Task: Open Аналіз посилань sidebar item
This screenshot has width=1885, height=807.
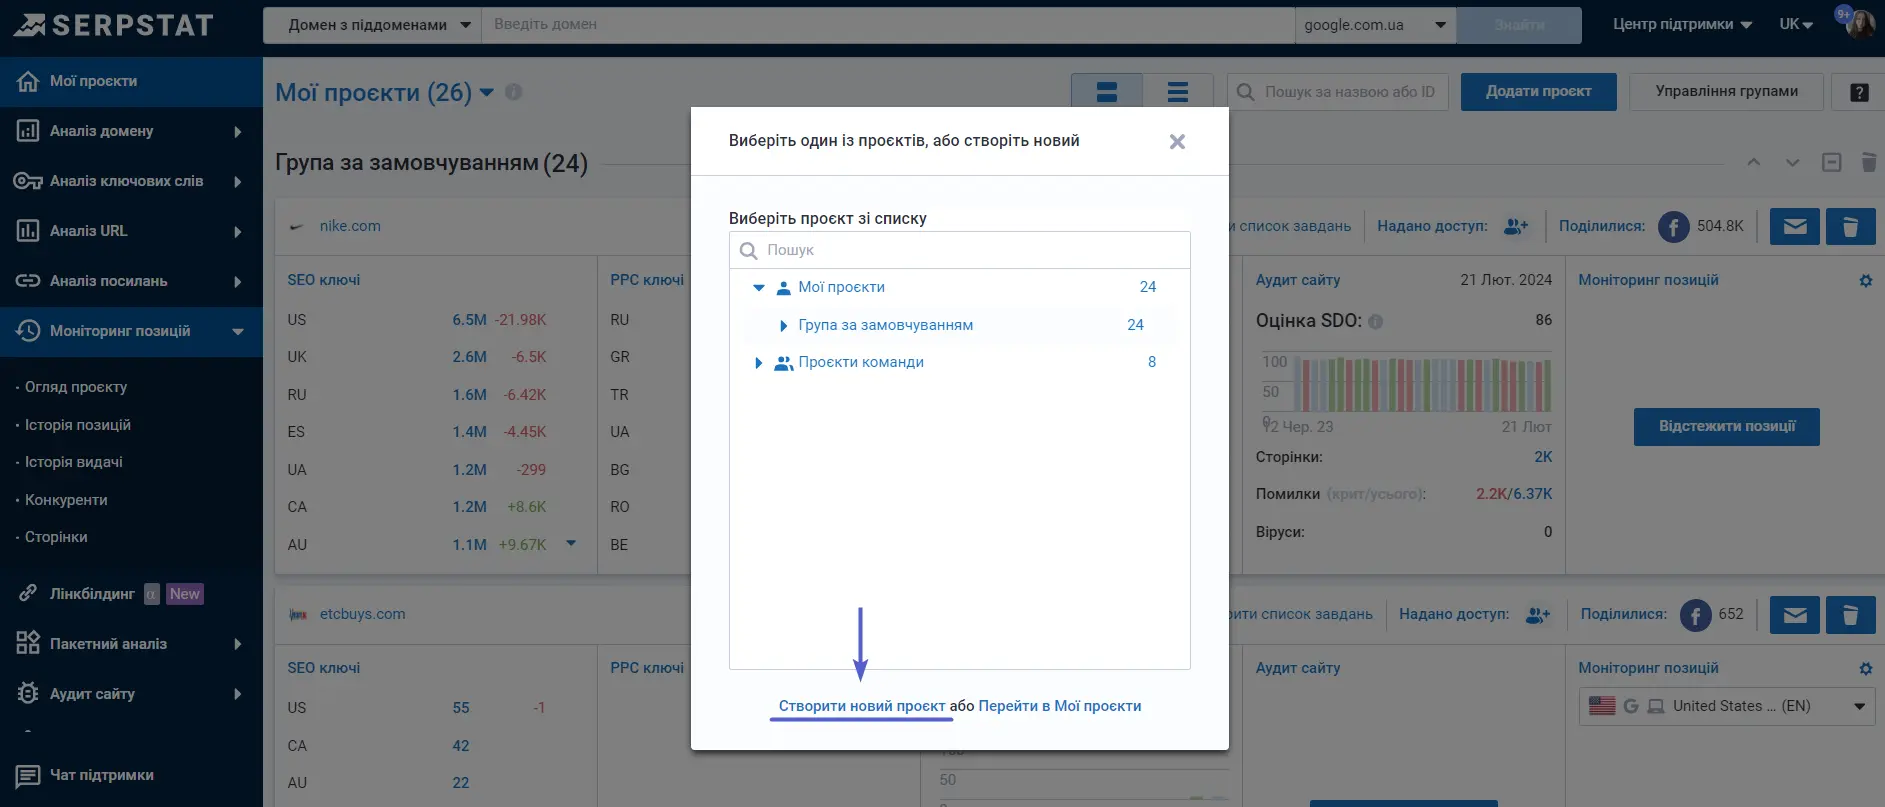Action: tap(131, 281)
